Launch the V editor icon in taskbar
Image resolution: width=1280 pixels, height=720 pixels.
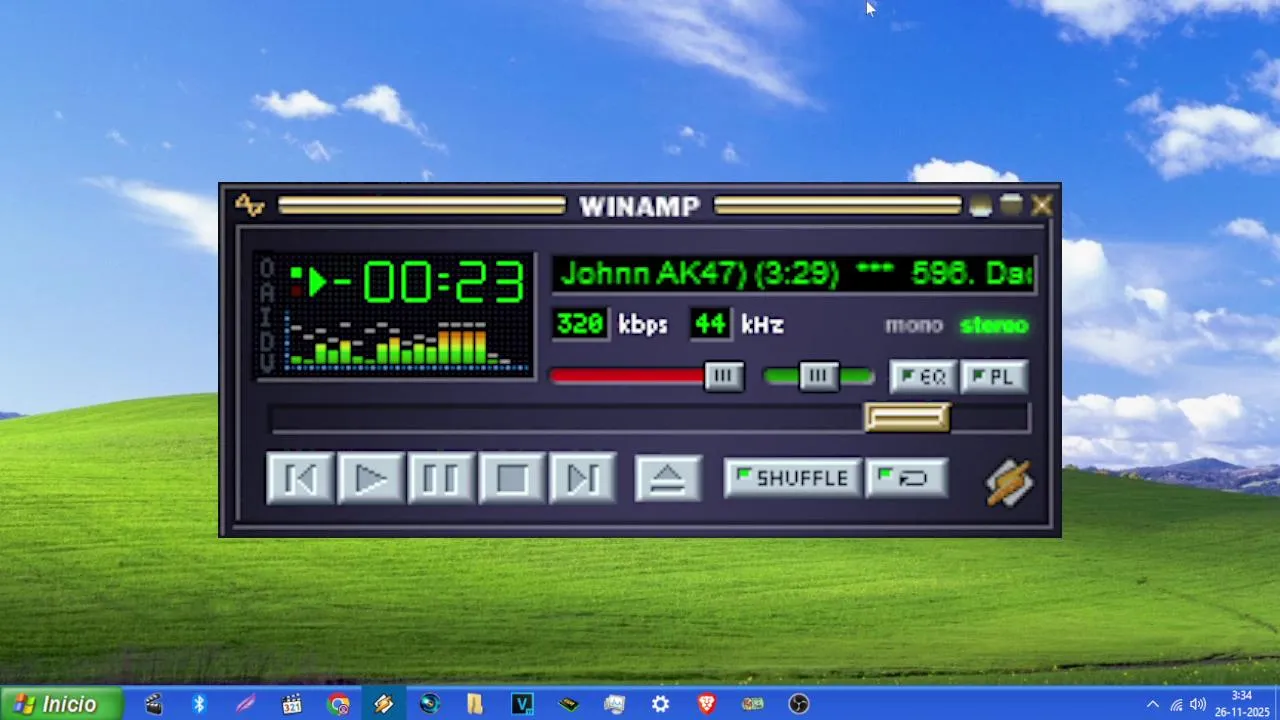pos(522,704)
